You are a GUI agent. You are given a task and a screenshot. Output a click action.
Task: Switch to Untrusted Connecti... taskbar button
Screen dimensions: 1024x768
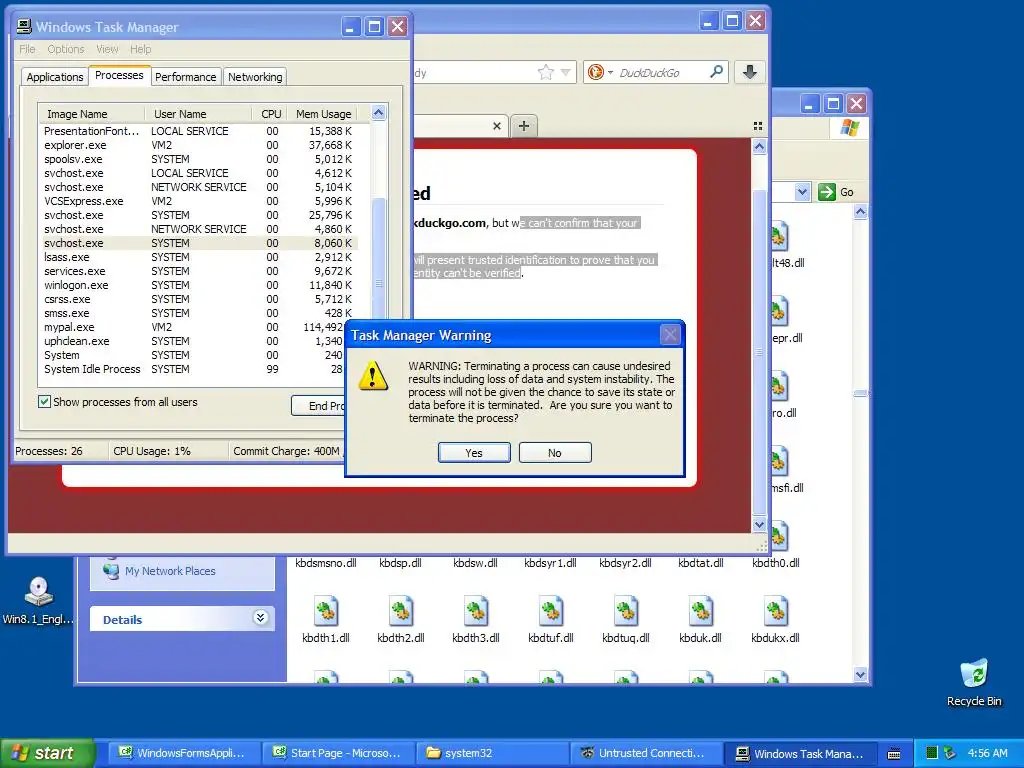646,753
